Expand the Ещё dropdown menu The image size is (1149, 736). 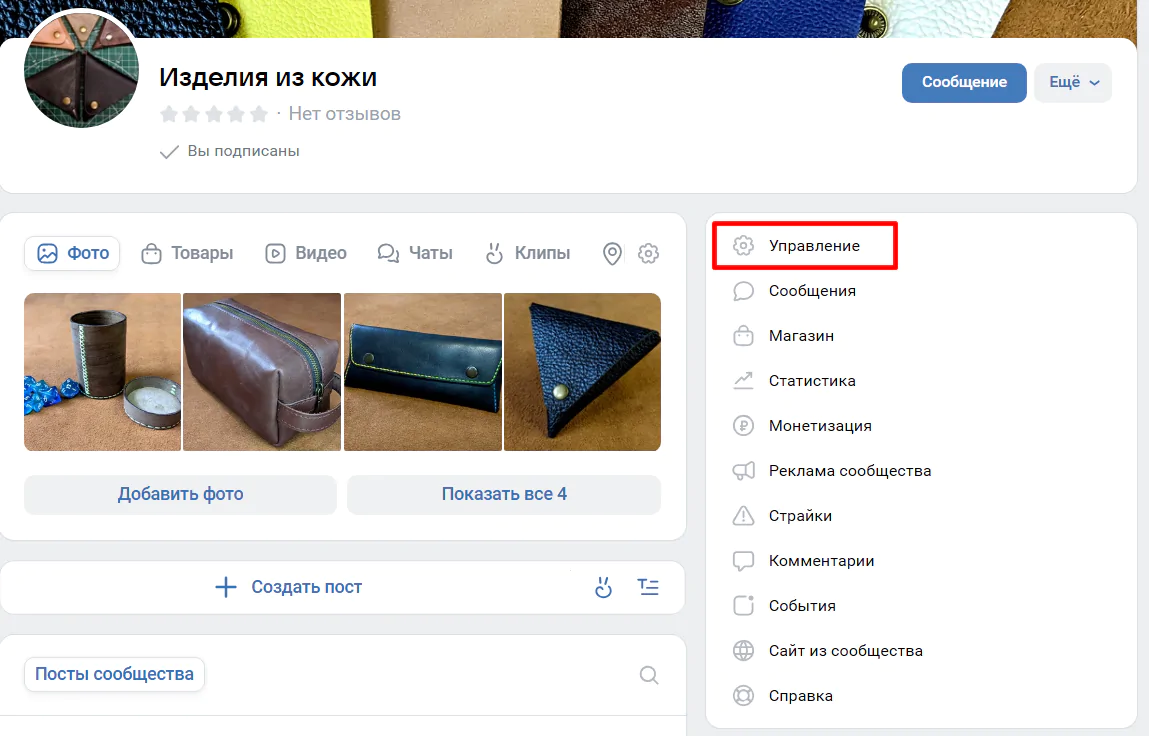tap(1073, 82)
